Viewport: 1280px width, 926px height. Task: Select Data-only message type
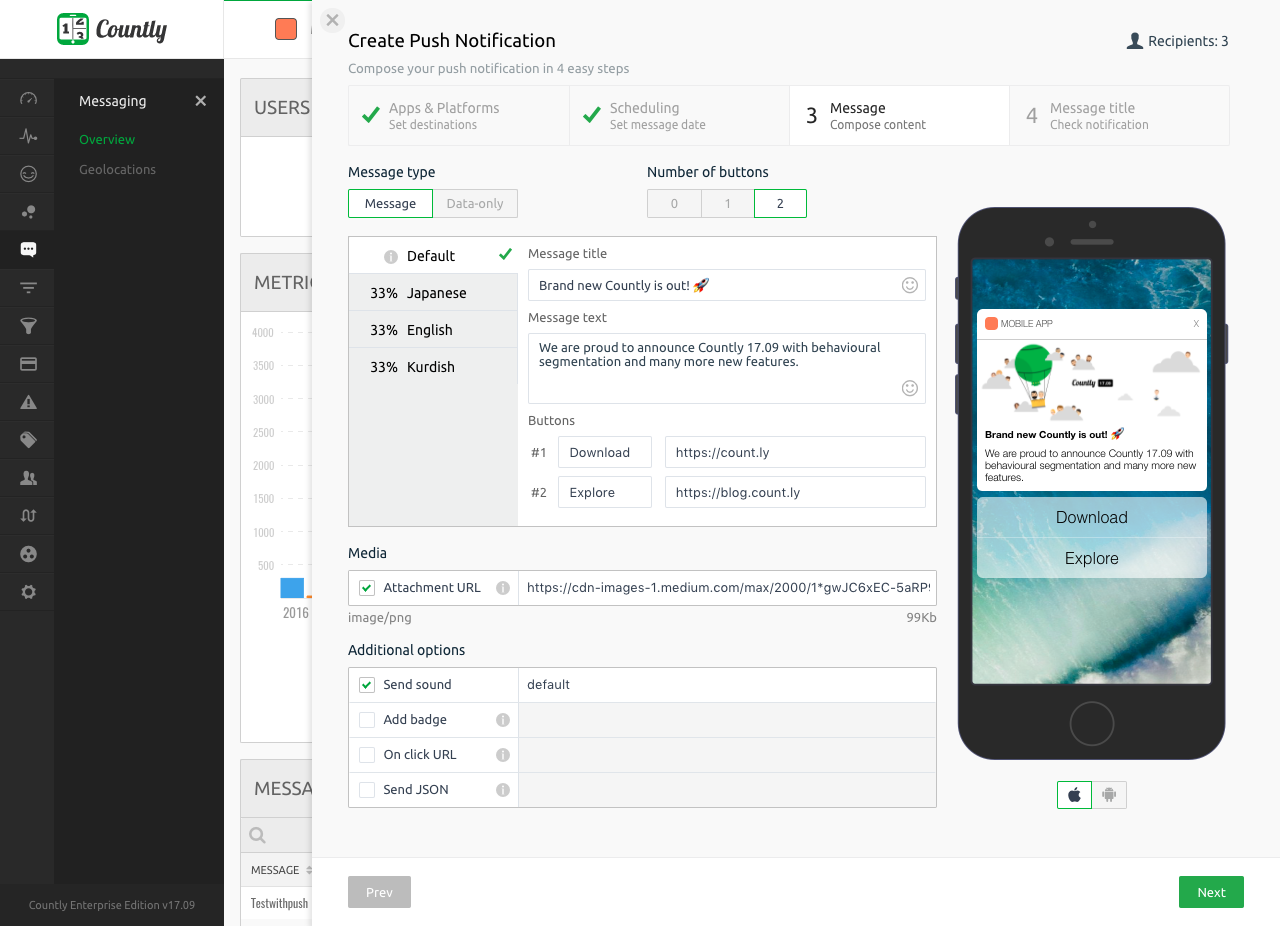click(475, 204)
